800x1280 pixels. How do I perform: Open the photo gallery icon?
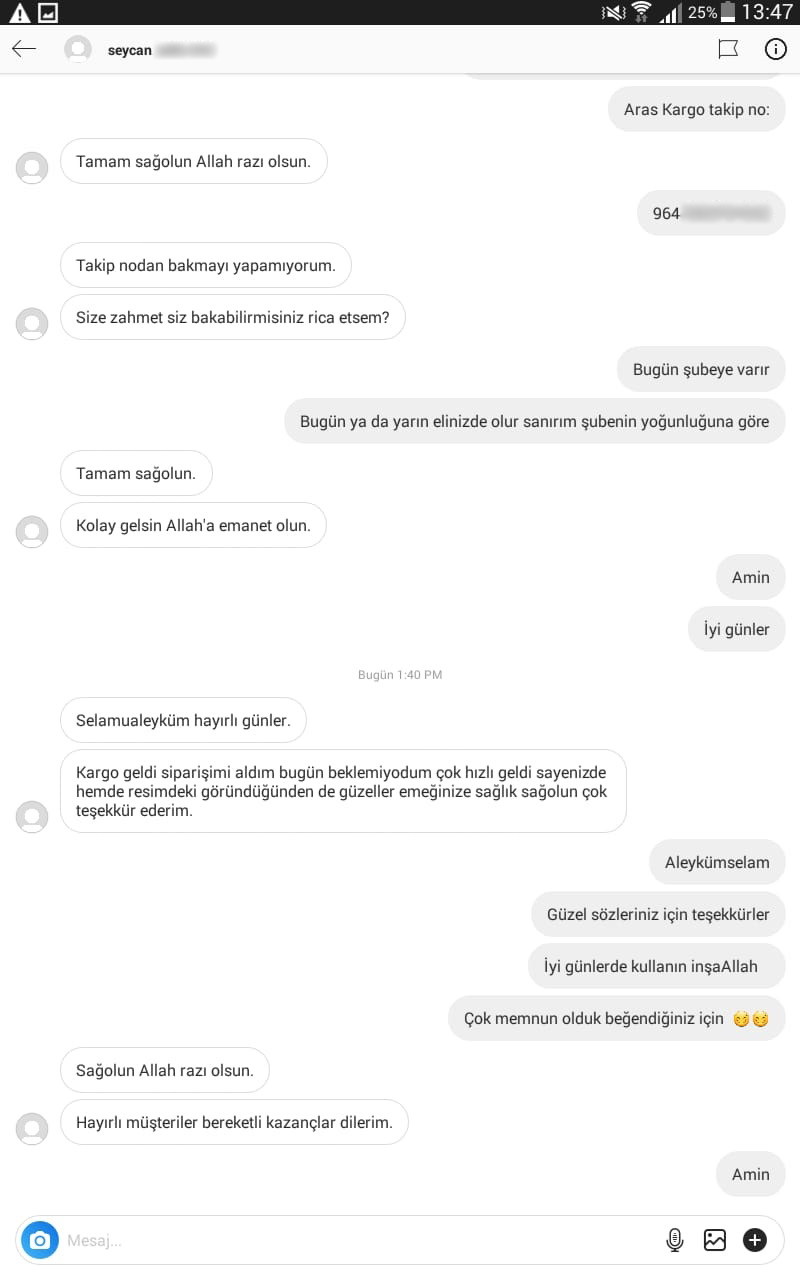(715, 1240)
